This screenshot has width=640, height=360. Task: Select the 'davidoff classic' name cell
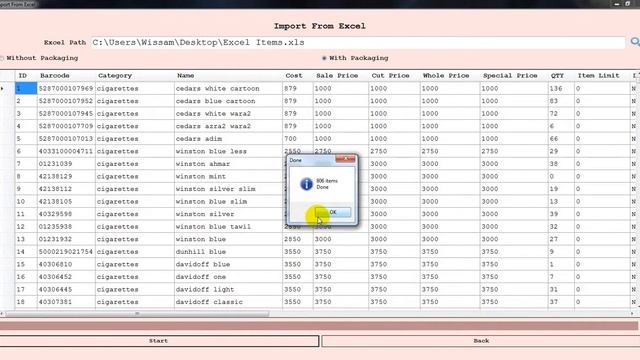click(228, 302)
